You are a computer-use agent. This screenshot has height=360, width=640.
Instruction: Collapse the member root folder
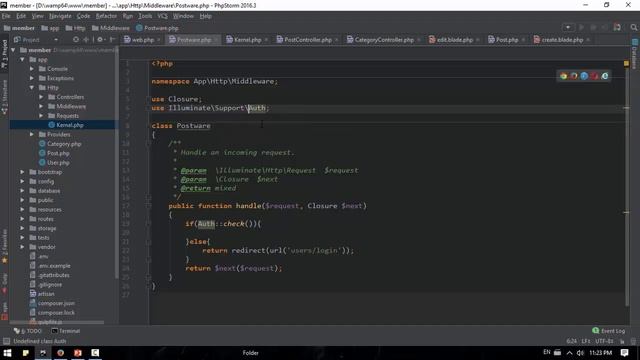point(13,50)
